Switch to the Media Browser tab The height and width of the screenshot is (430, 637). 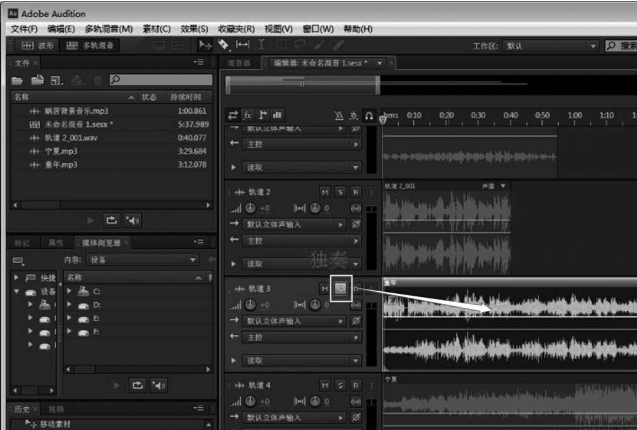[105, 242]
